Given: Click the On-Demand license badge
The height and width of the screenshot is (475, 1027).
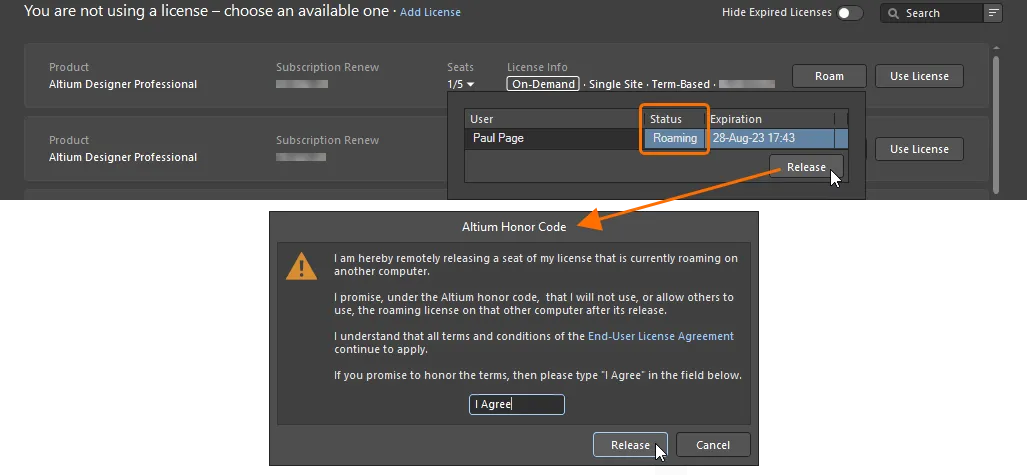Looking at the screenshot, I should (543, 84).
